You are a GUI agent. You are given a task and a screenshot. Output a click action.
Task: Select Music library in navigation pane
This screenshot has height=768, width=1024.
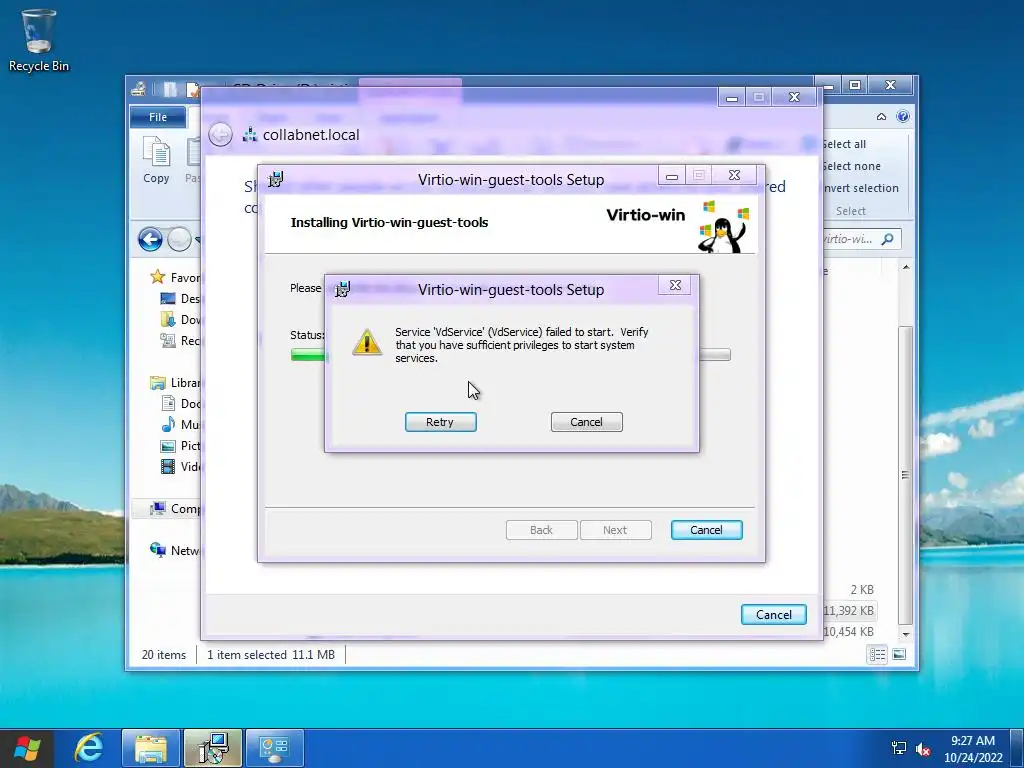coord(180,424)
